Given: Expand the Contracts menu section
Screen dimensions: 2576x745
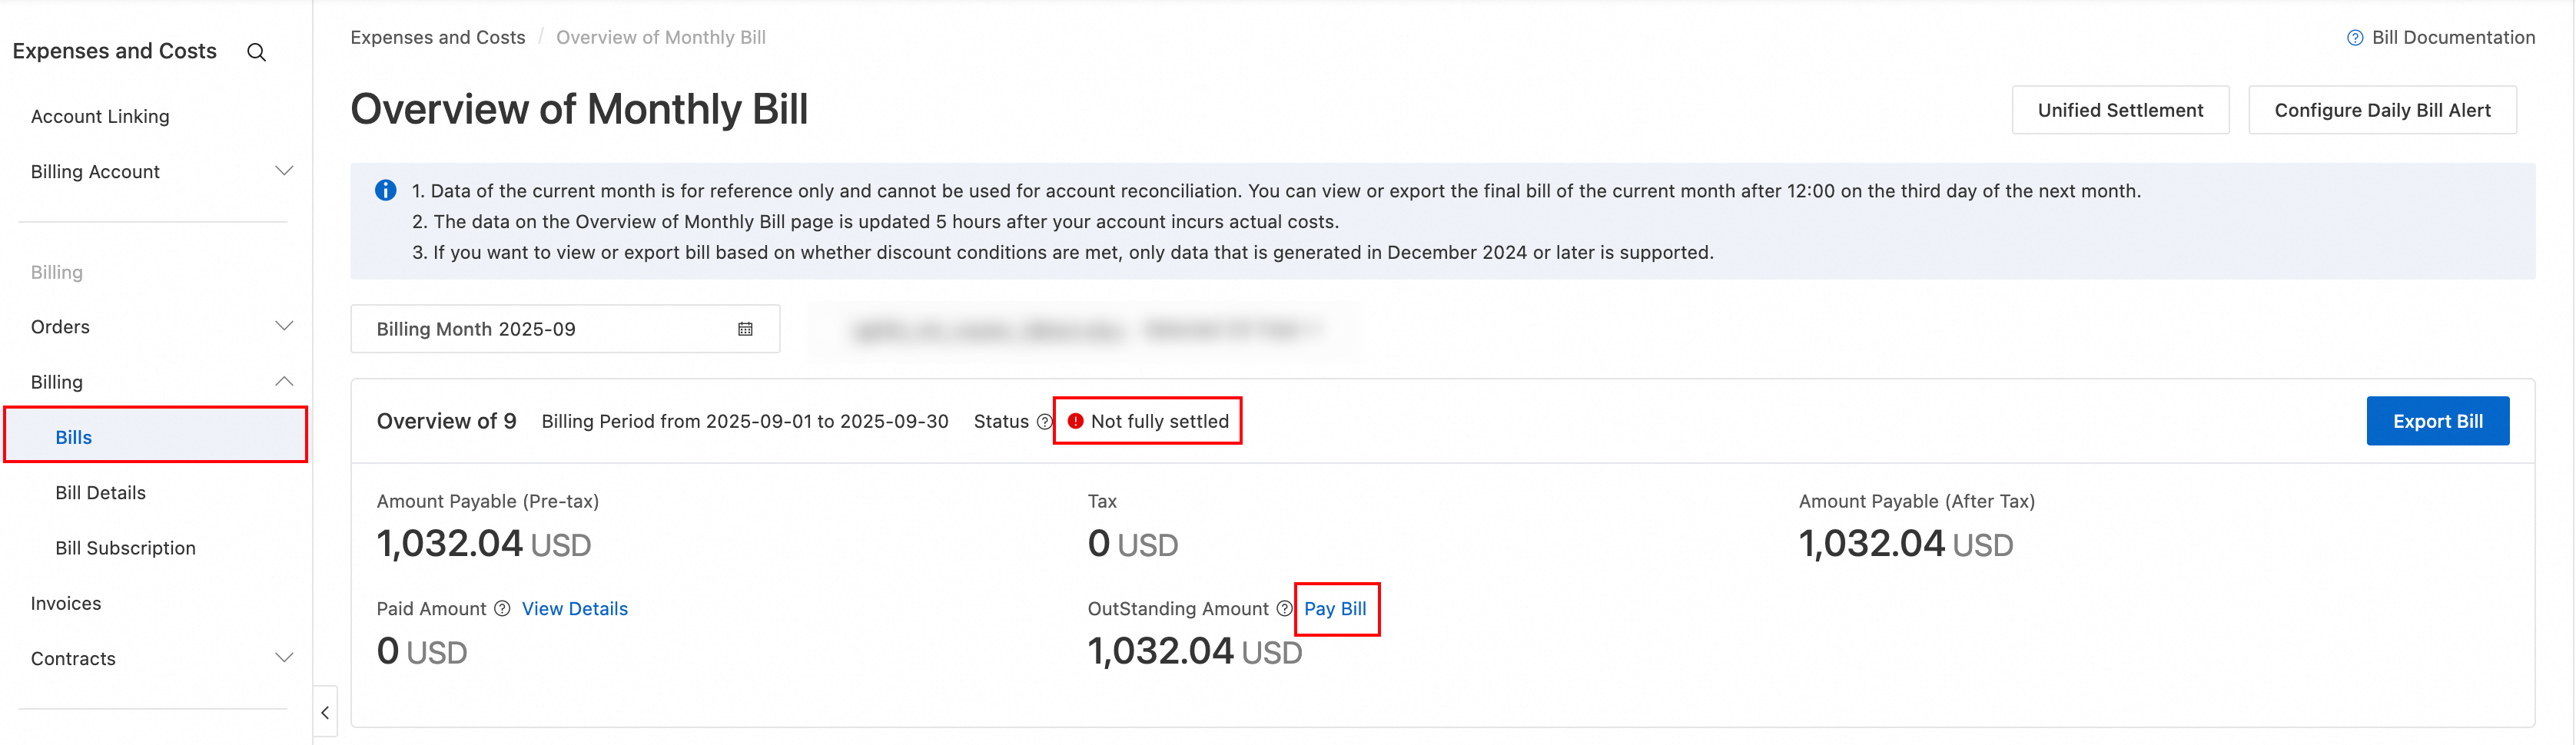Looking at the screenshot, I should click(x=284, y=658).
